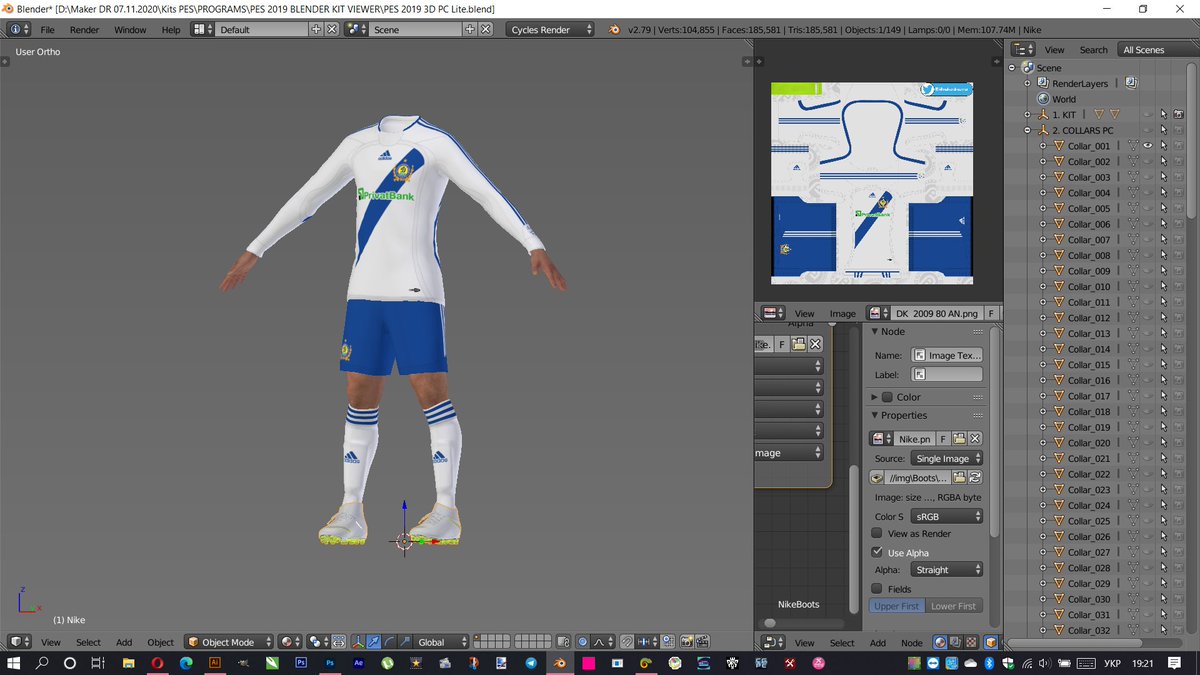The width and height of the screenshot is (1200, 675).
Task: Open the Render menu
Action: tap(84, 30)
